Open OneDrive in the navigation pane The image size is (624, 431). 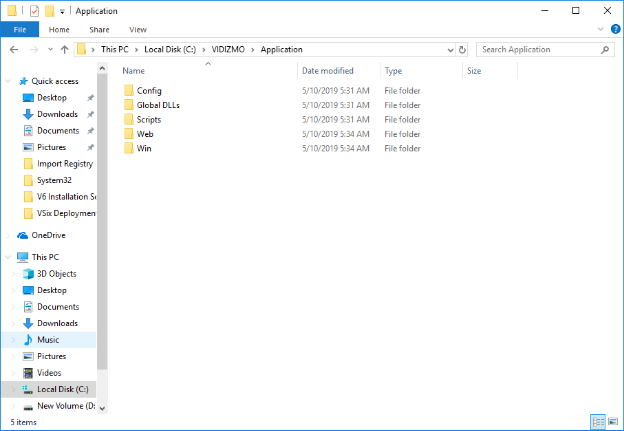click(x=48, y=235)
